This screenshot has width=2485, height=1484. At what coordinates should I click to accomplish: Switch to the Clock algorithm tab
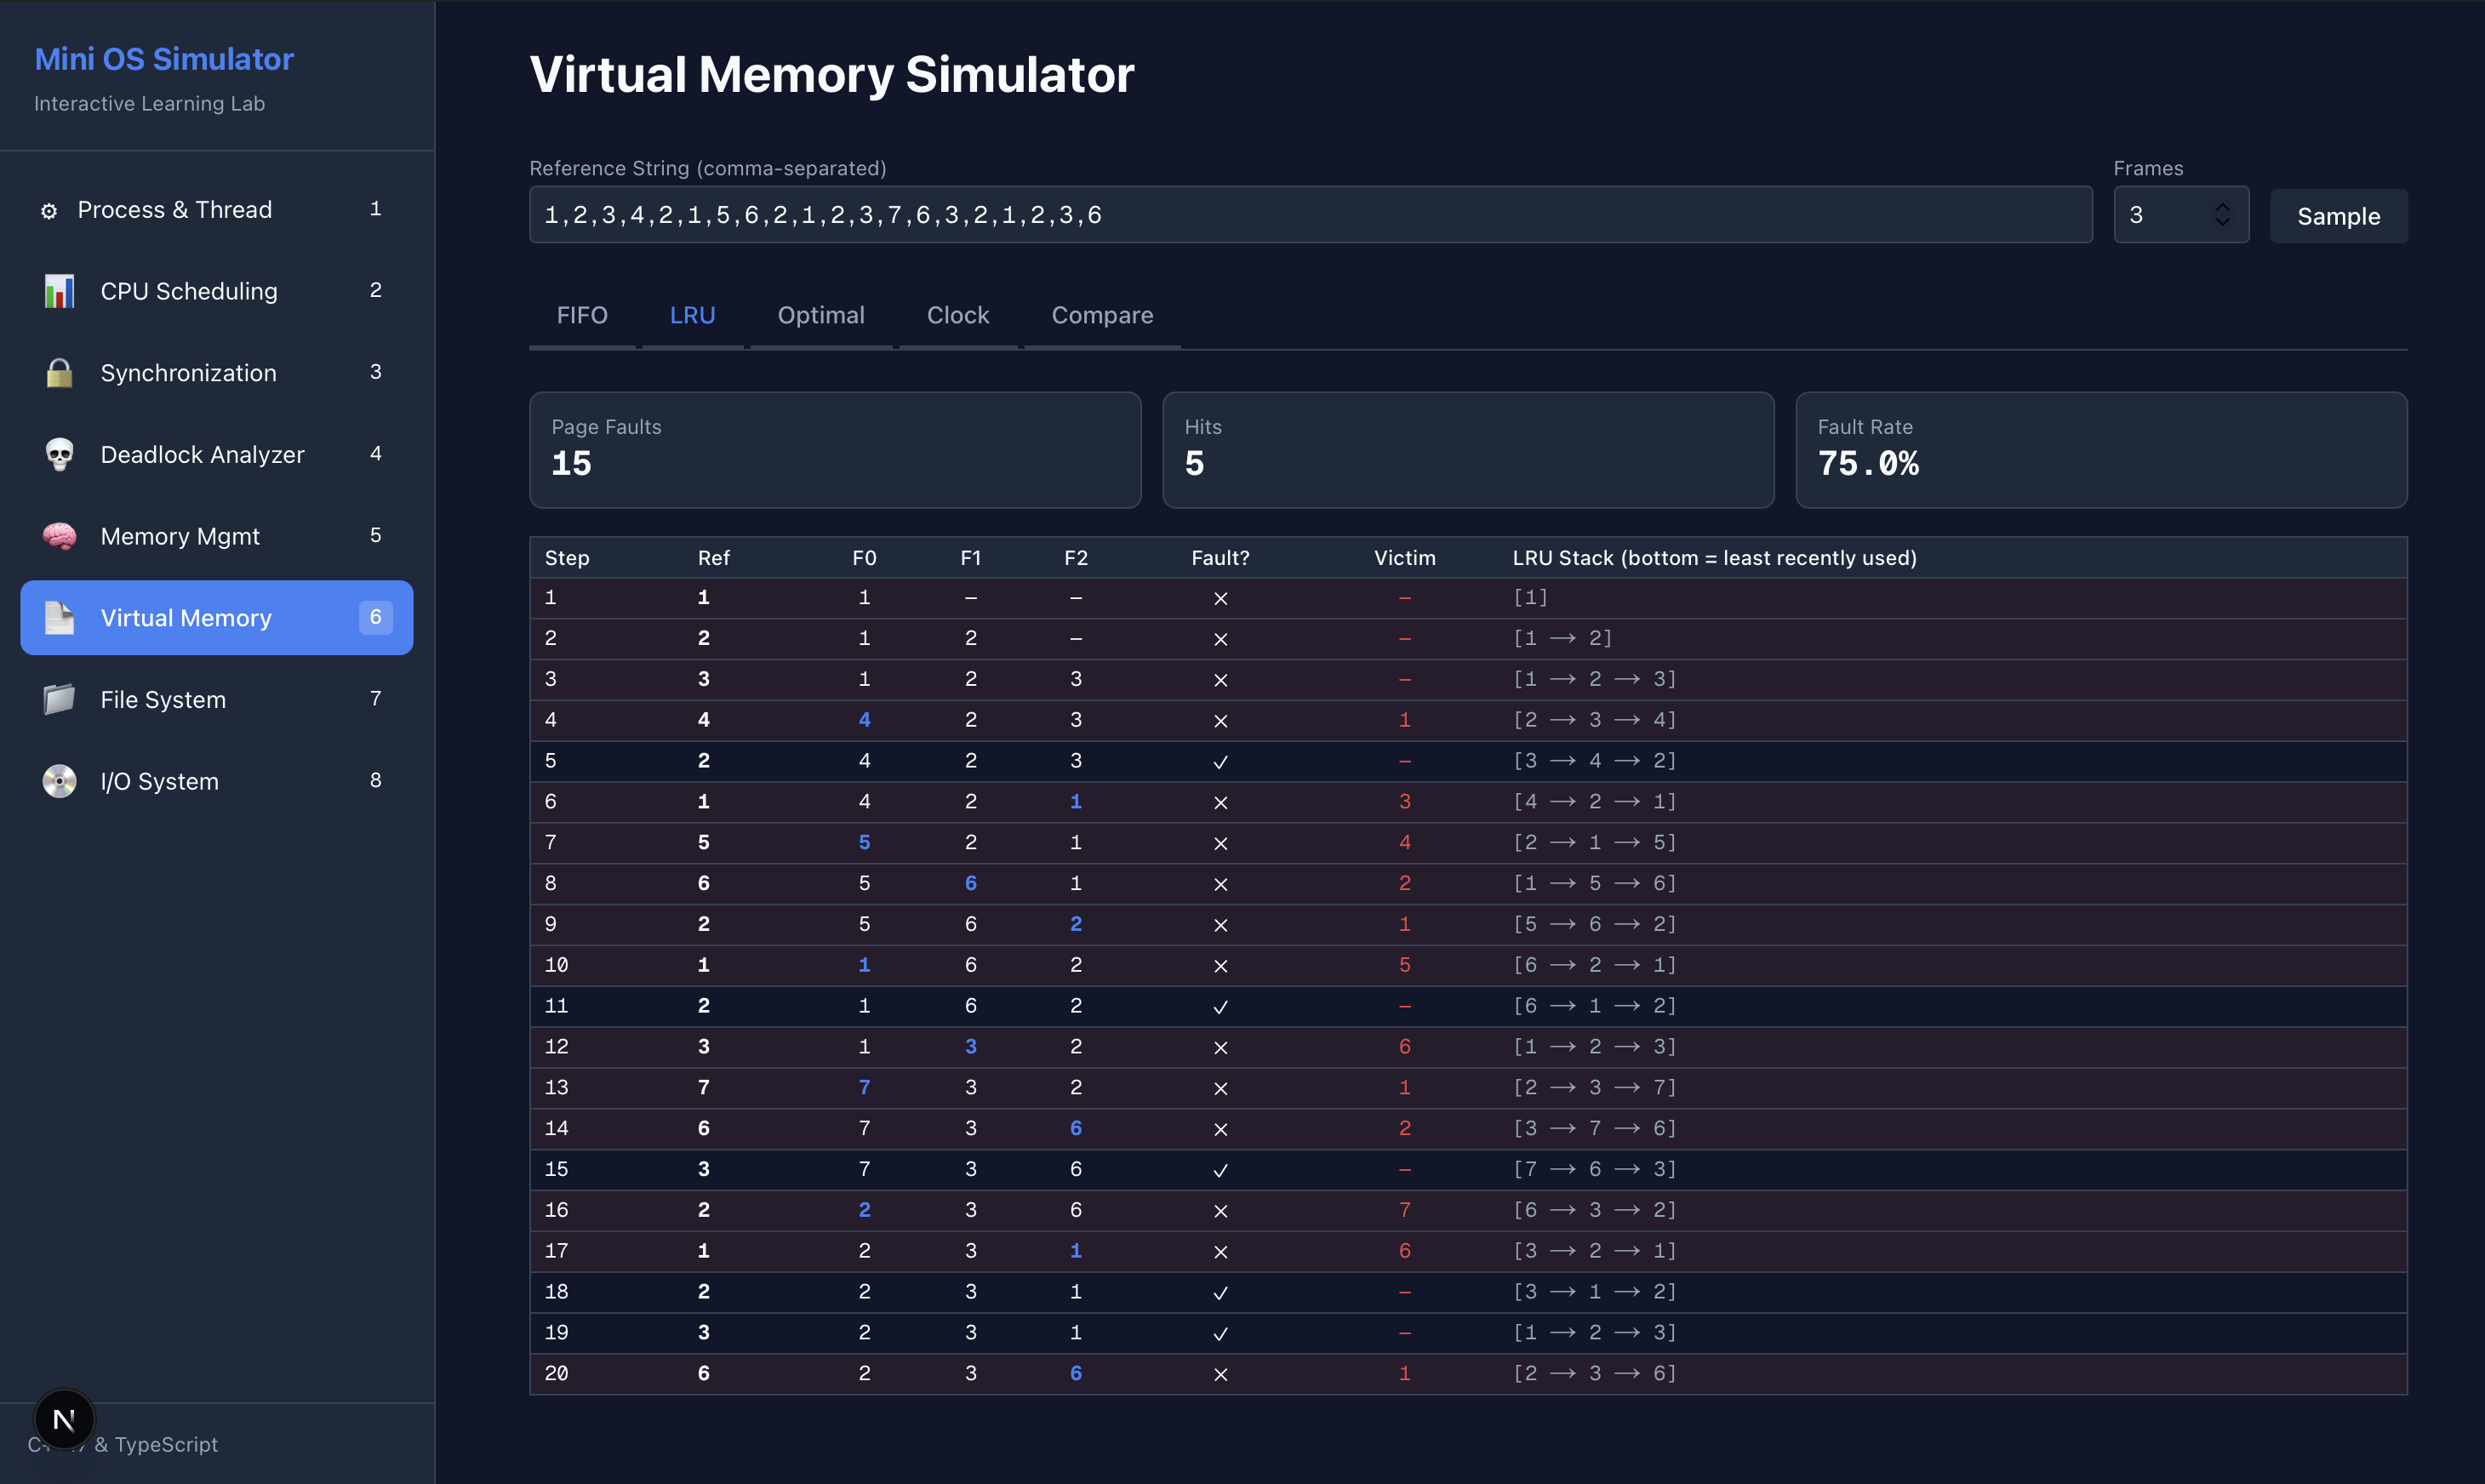coord(957,315)
